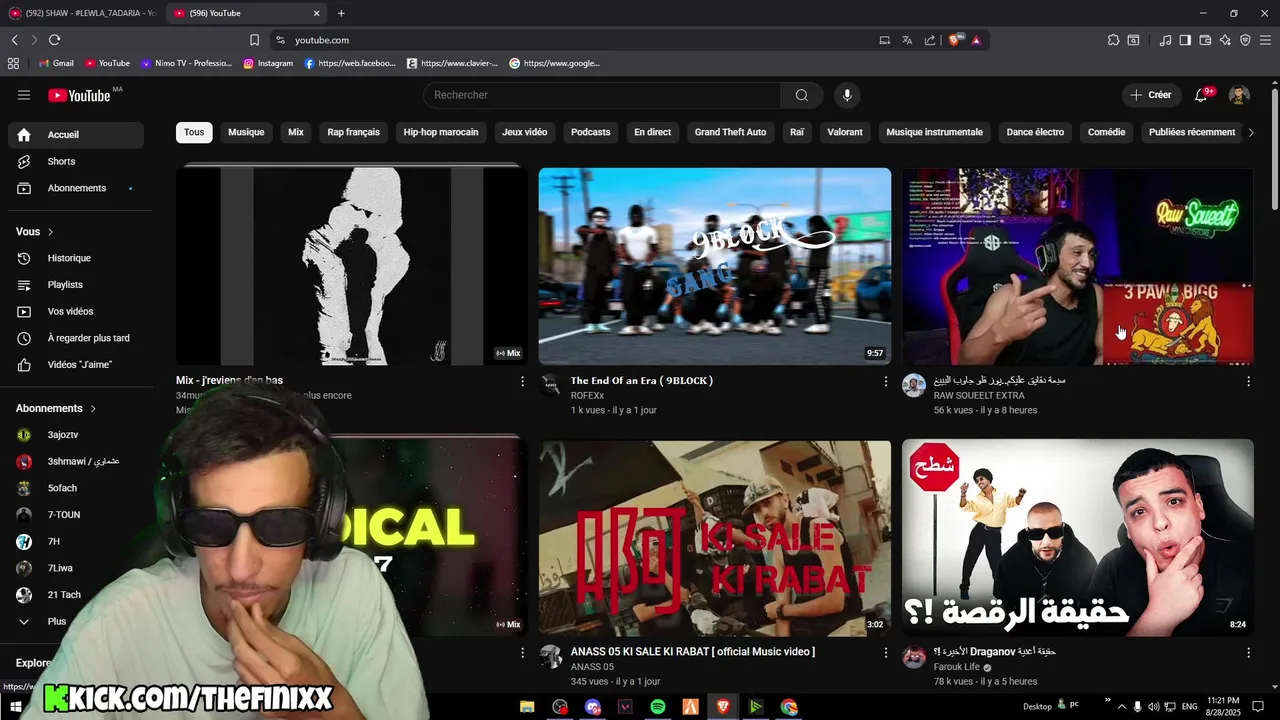Open the Brave Rewards triangle icon
Screen dimensions: 1280x720
[x=976, y=40]
